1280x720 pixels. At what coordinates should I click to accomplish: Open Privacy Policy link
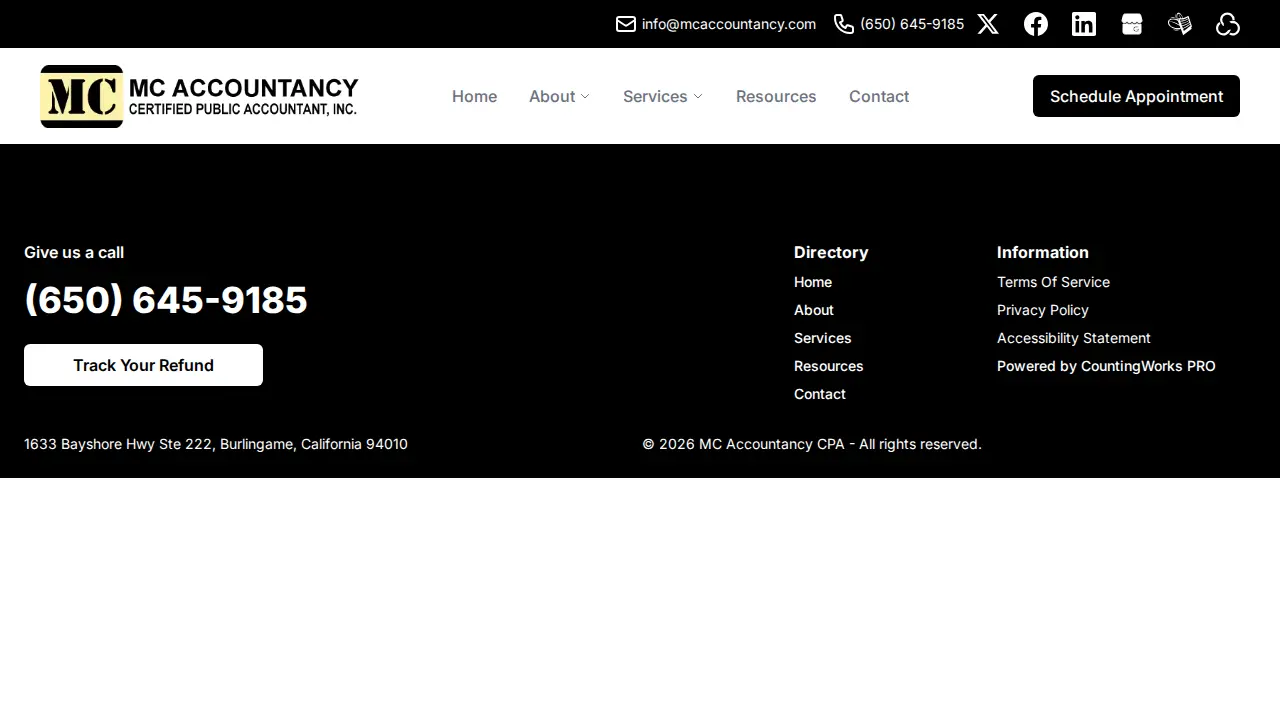(1043, 310)
